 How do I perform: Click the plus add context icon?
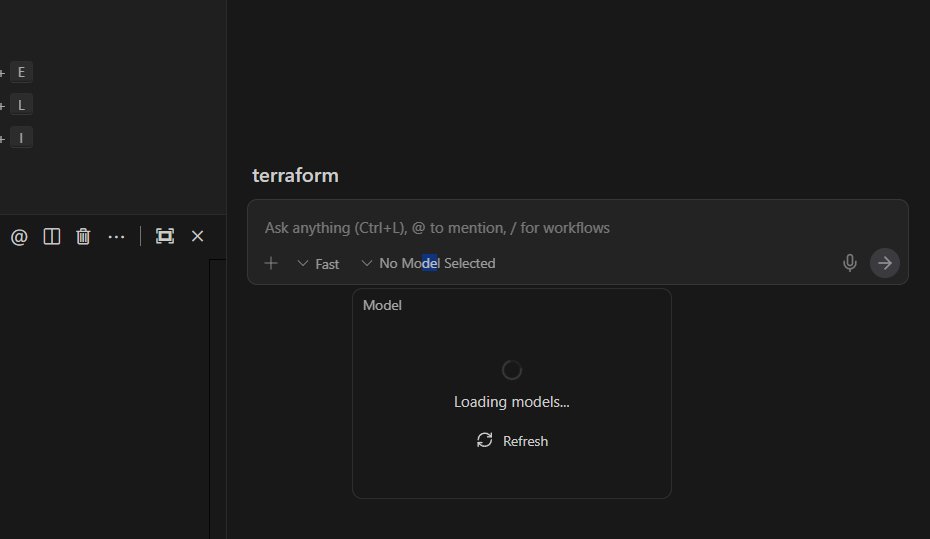pyautogui.click(x=271, y=263)
